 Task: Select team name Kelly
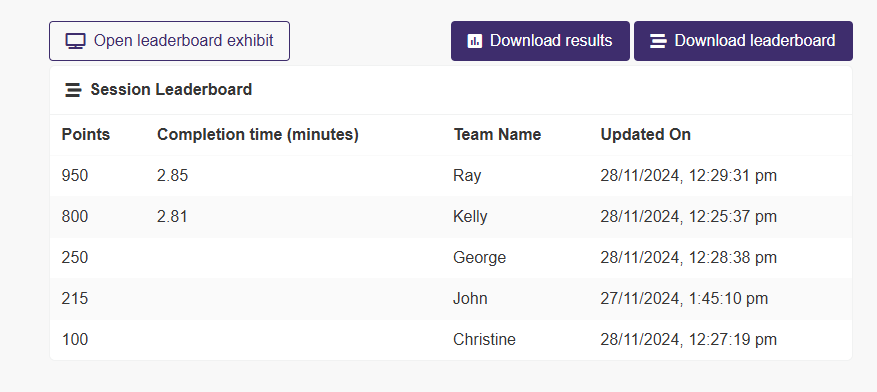470,216
